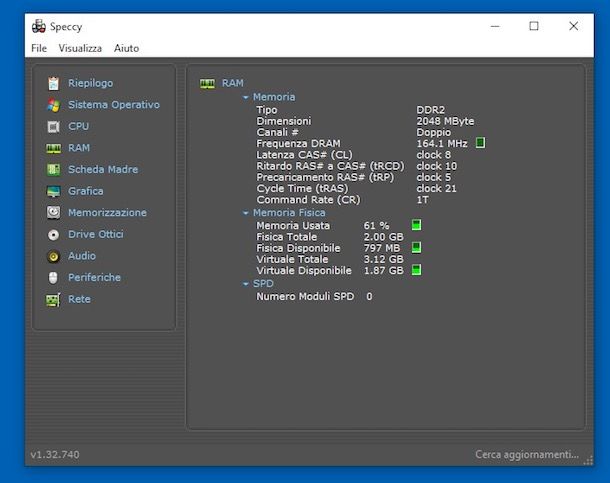Click green indicator next to Virtuale Disponibile
The height and width of the screenshot is (483, 610).
pos(416,270)
